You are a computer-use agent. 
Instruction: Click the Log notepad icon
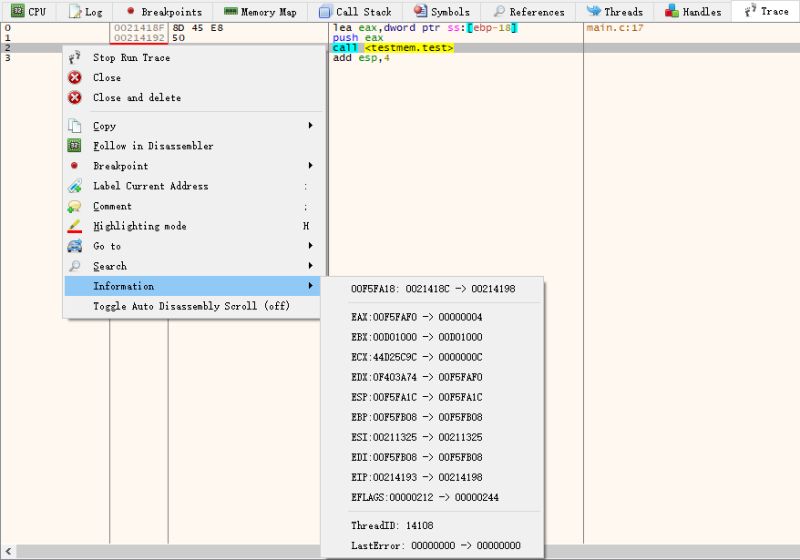tap(75, 11)
